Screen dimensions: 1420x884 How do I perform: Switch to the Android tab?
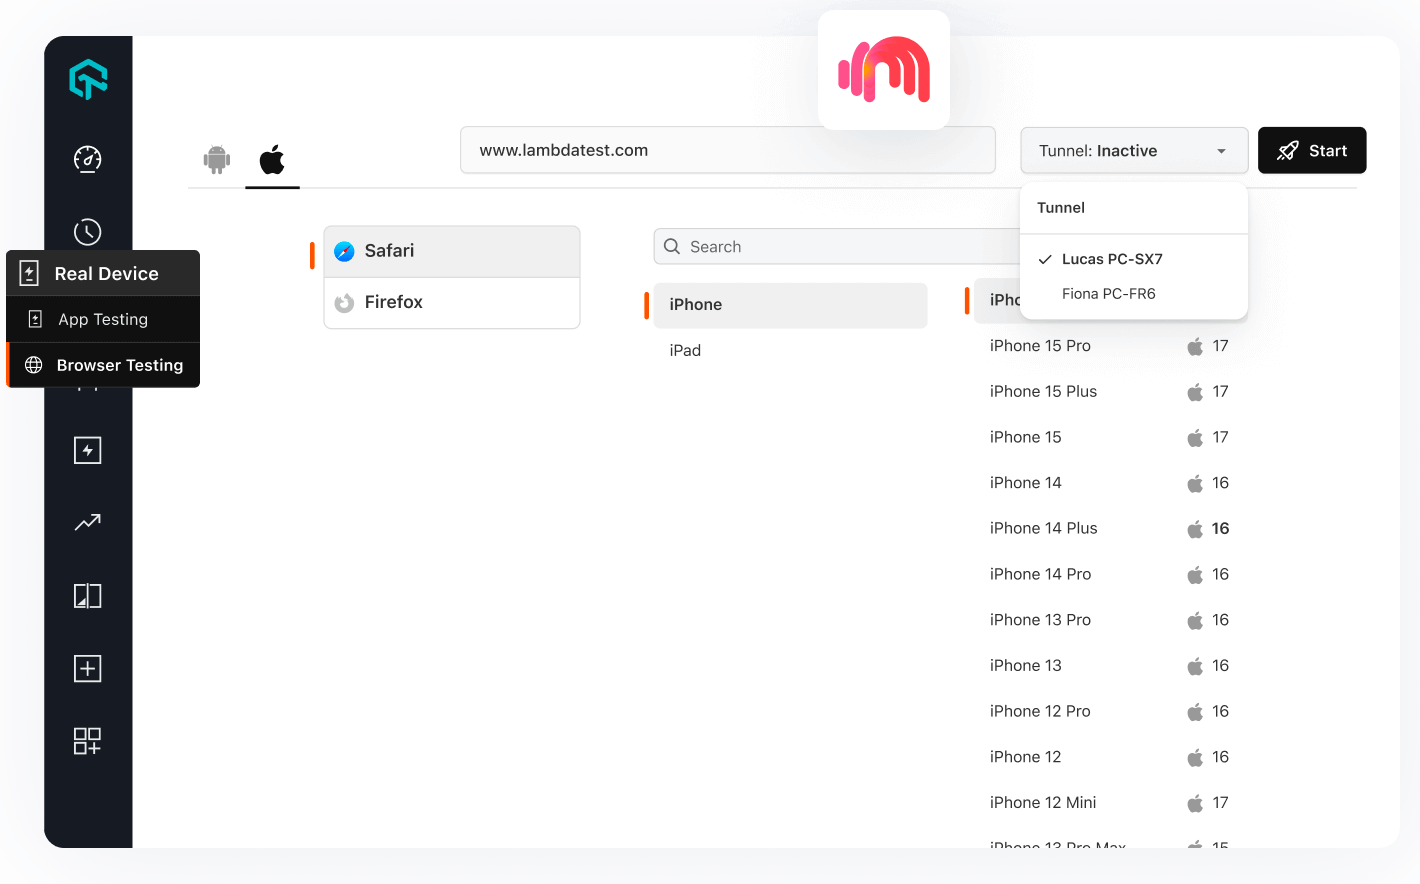tap(217, 158)
